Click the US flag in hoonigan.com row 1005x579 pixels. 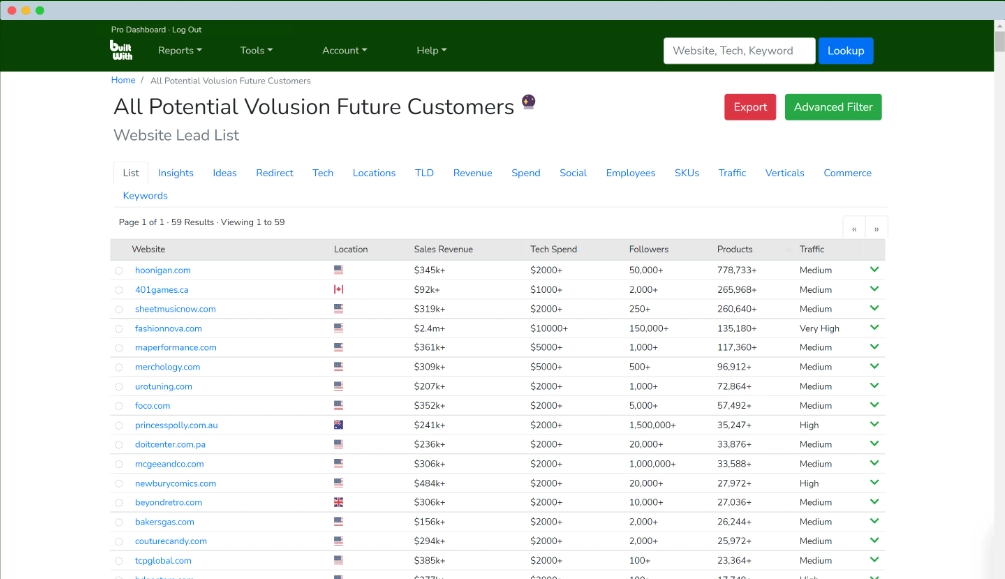click(x=338, y=270)
